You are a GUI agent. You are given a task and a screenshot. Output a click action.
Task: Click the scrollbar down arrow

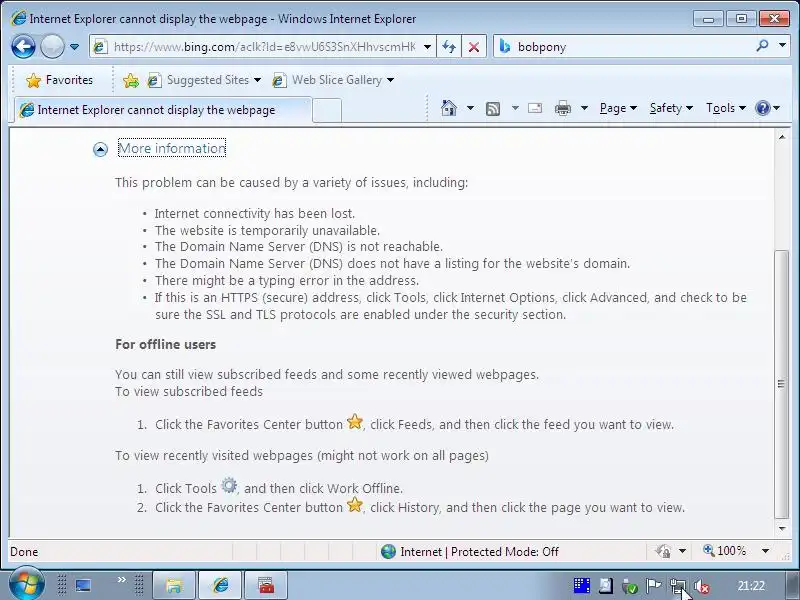(782, 529)
